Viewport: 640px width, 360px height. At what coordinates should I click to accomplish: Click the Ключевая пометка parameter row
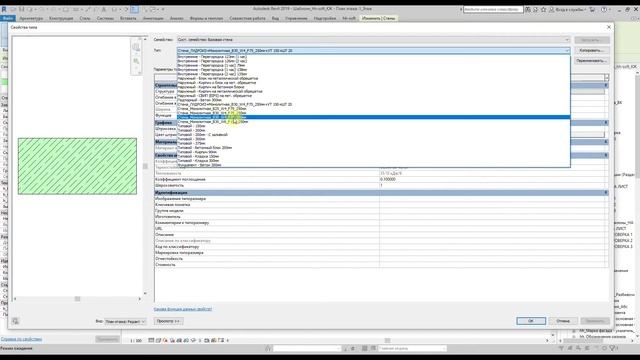381,204
